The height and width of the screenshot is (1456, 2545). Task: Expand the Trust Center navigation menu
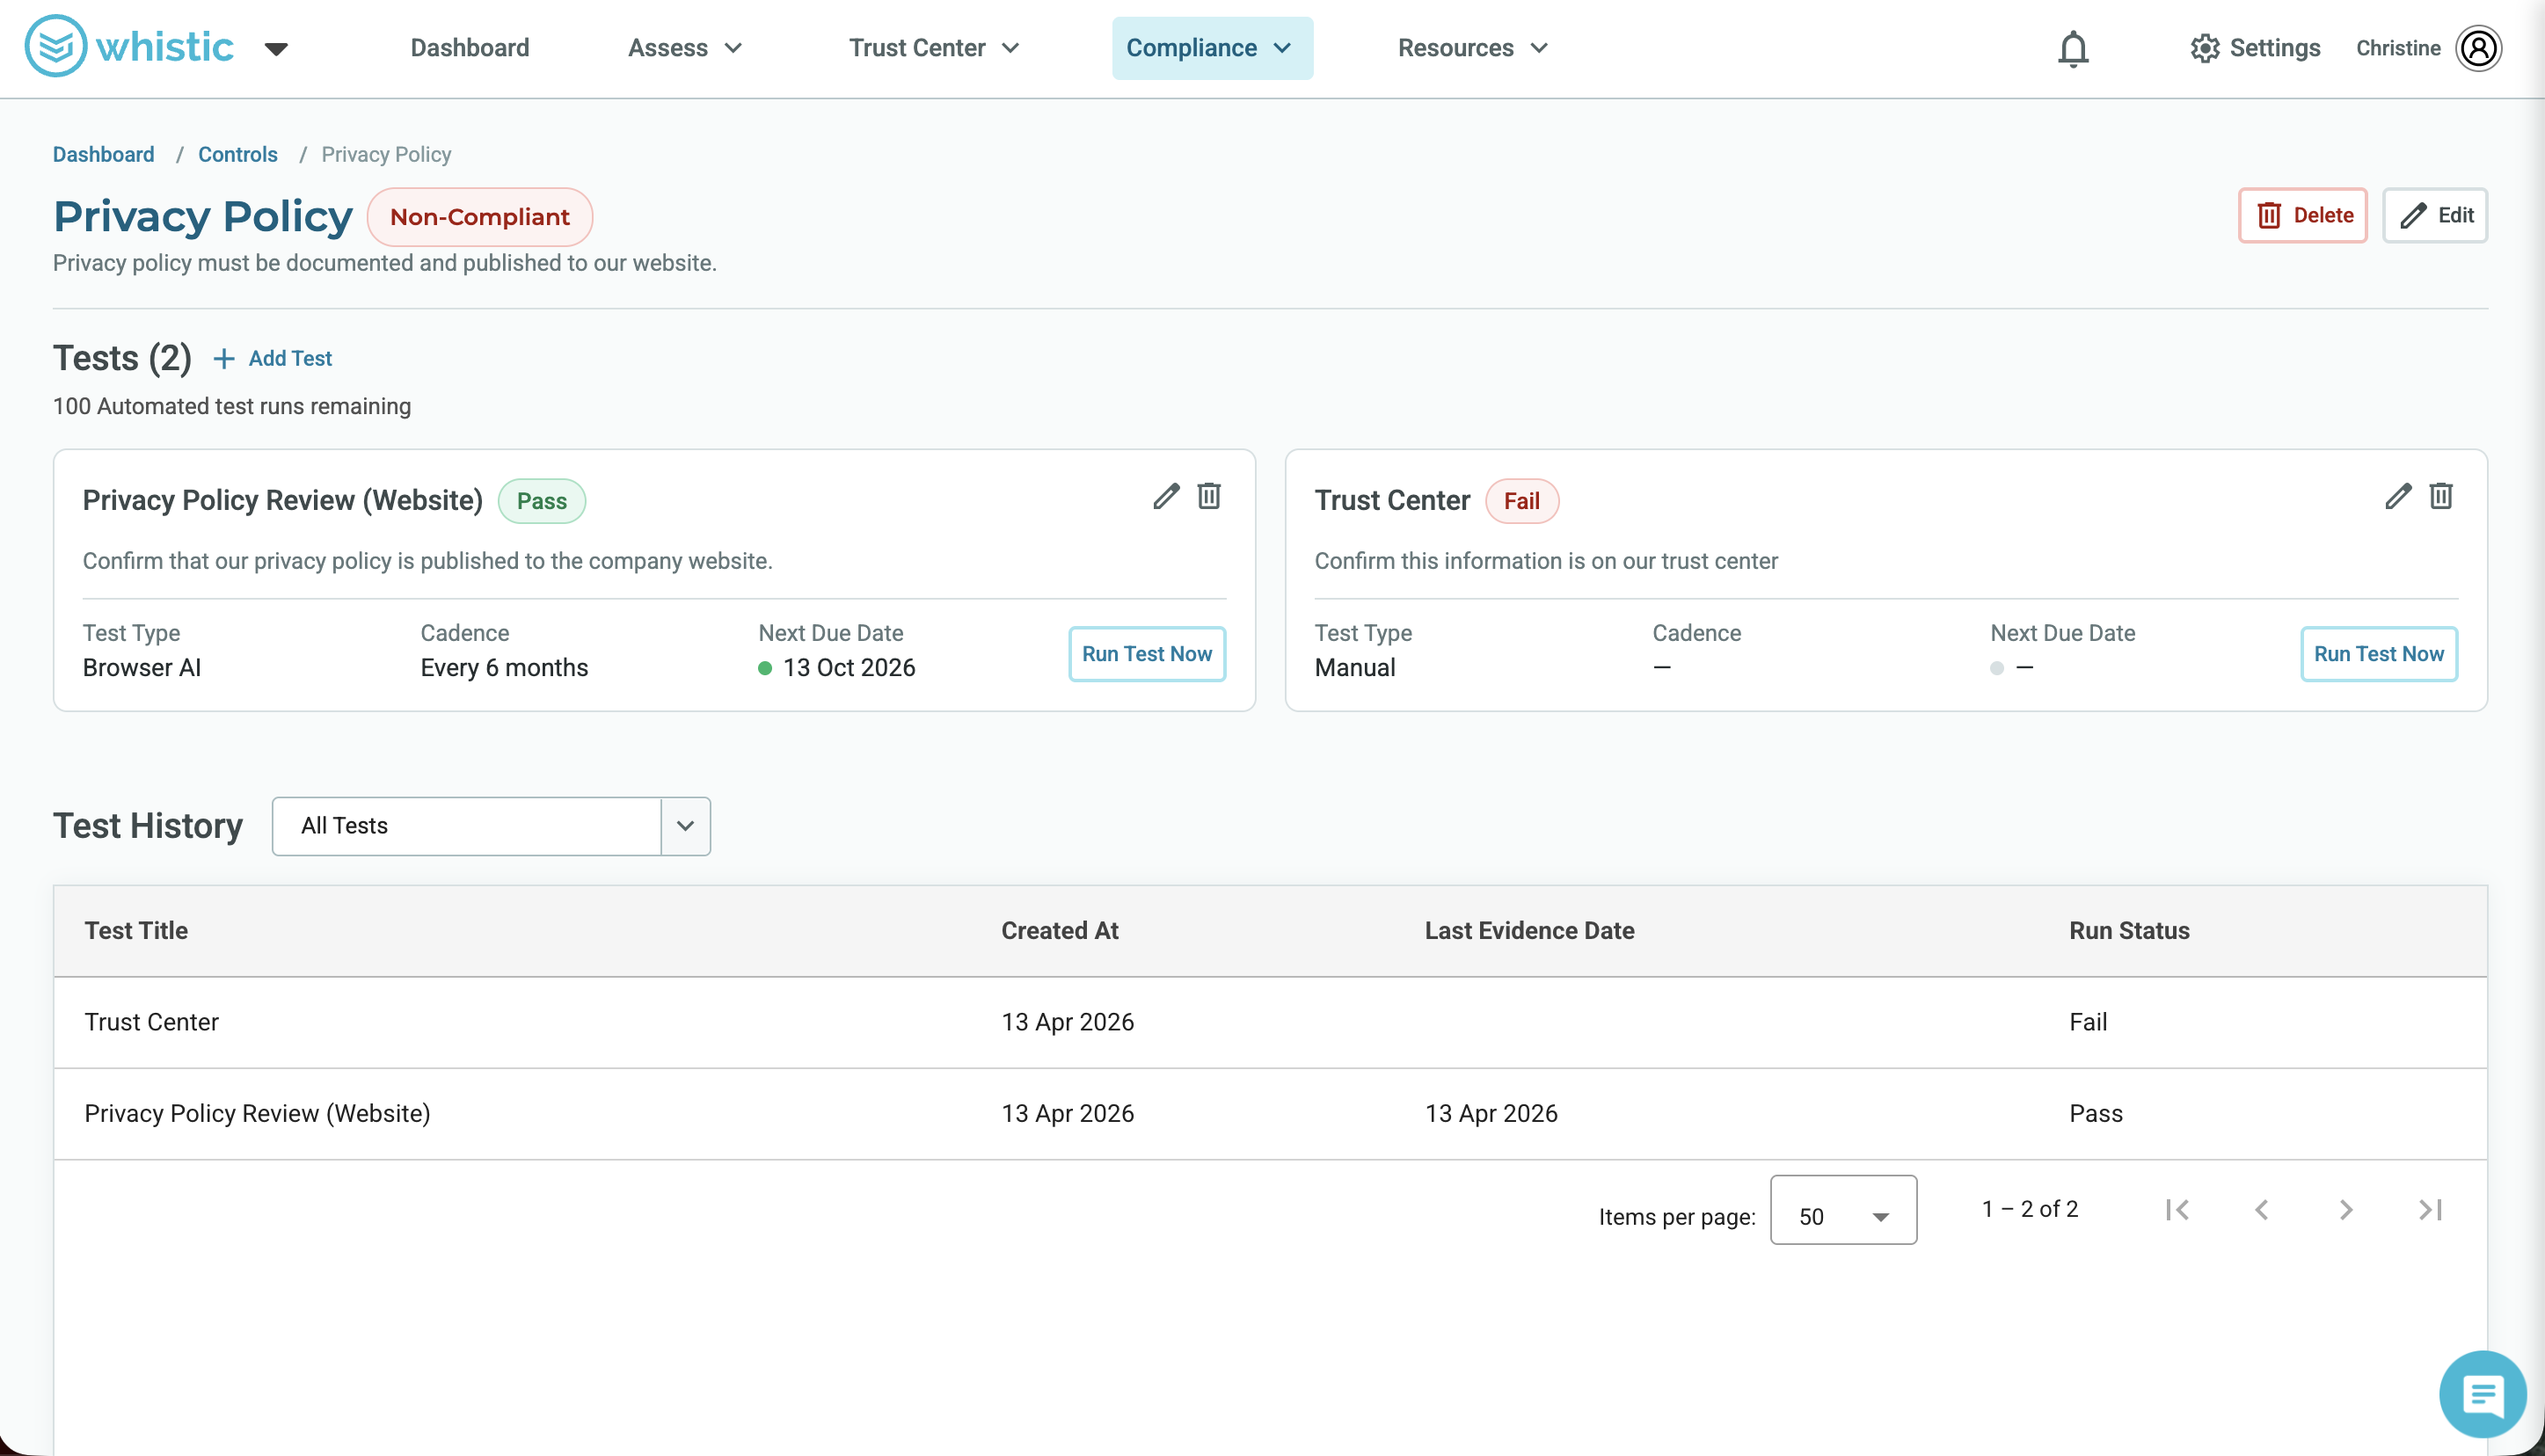click(934, 48)
